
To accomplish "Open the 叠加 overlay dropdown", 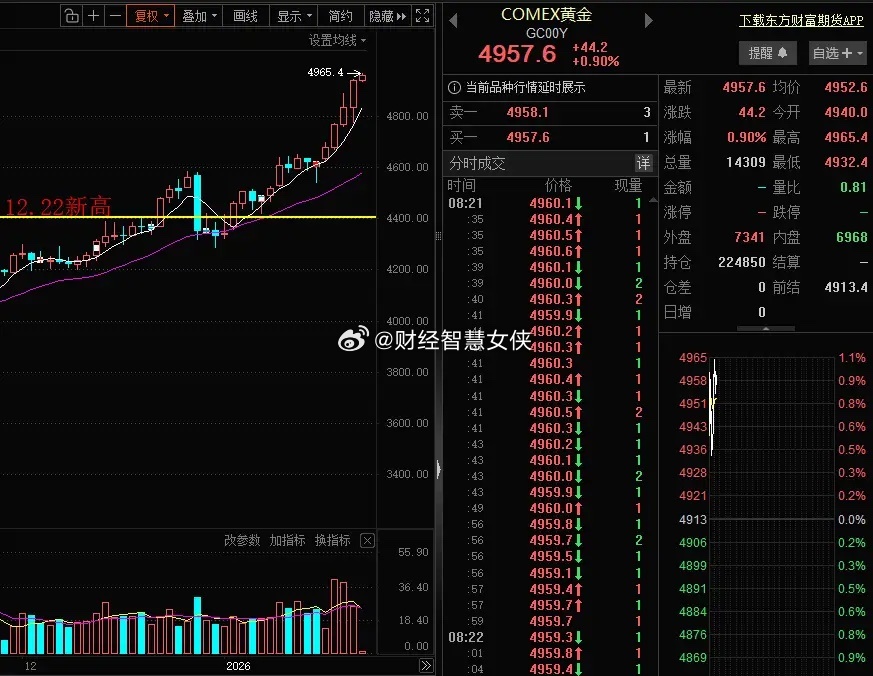I will tap(199, 16).
